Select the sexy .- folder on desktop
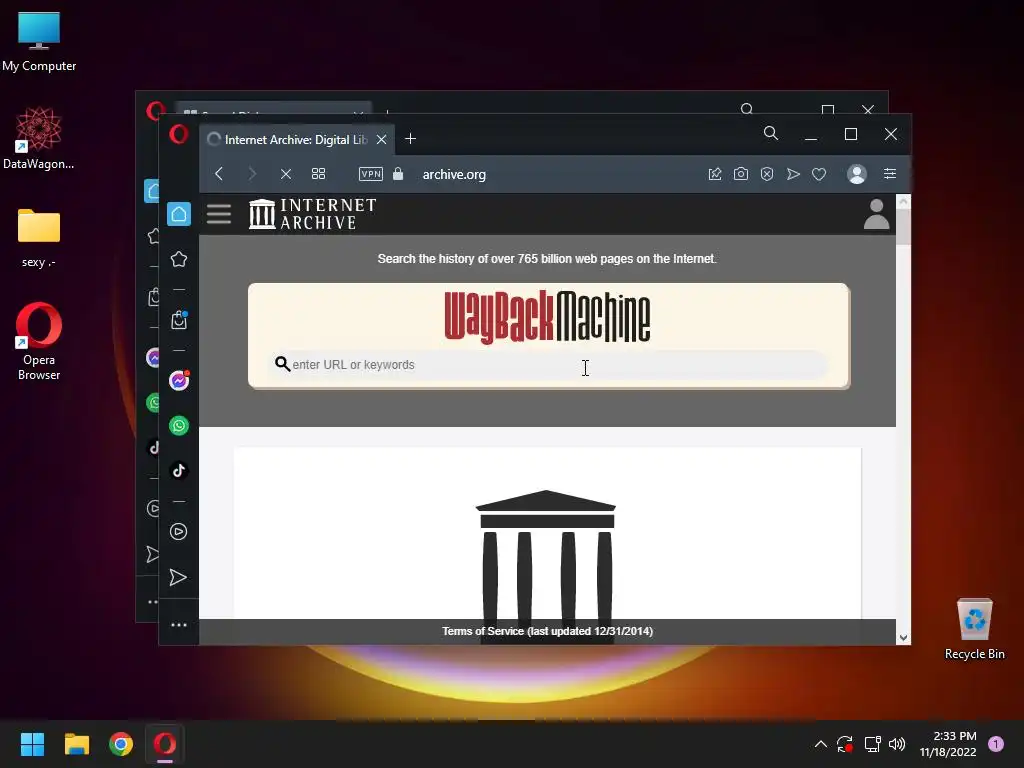The image size is (1024, 768). coord(39,238)
